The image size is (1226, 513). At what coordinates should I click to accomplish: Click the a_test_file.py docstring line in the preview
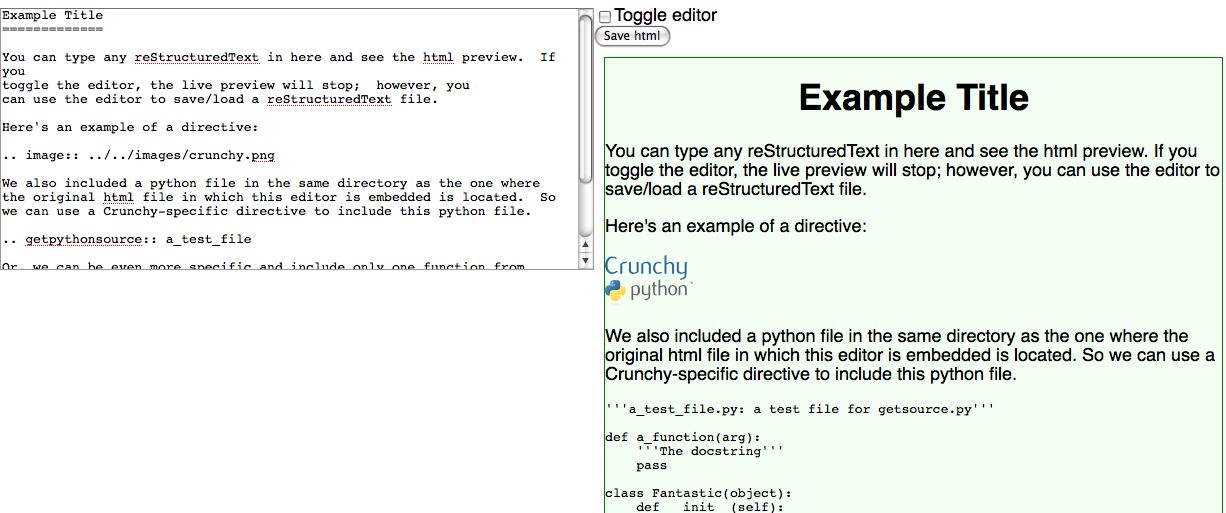800,409
